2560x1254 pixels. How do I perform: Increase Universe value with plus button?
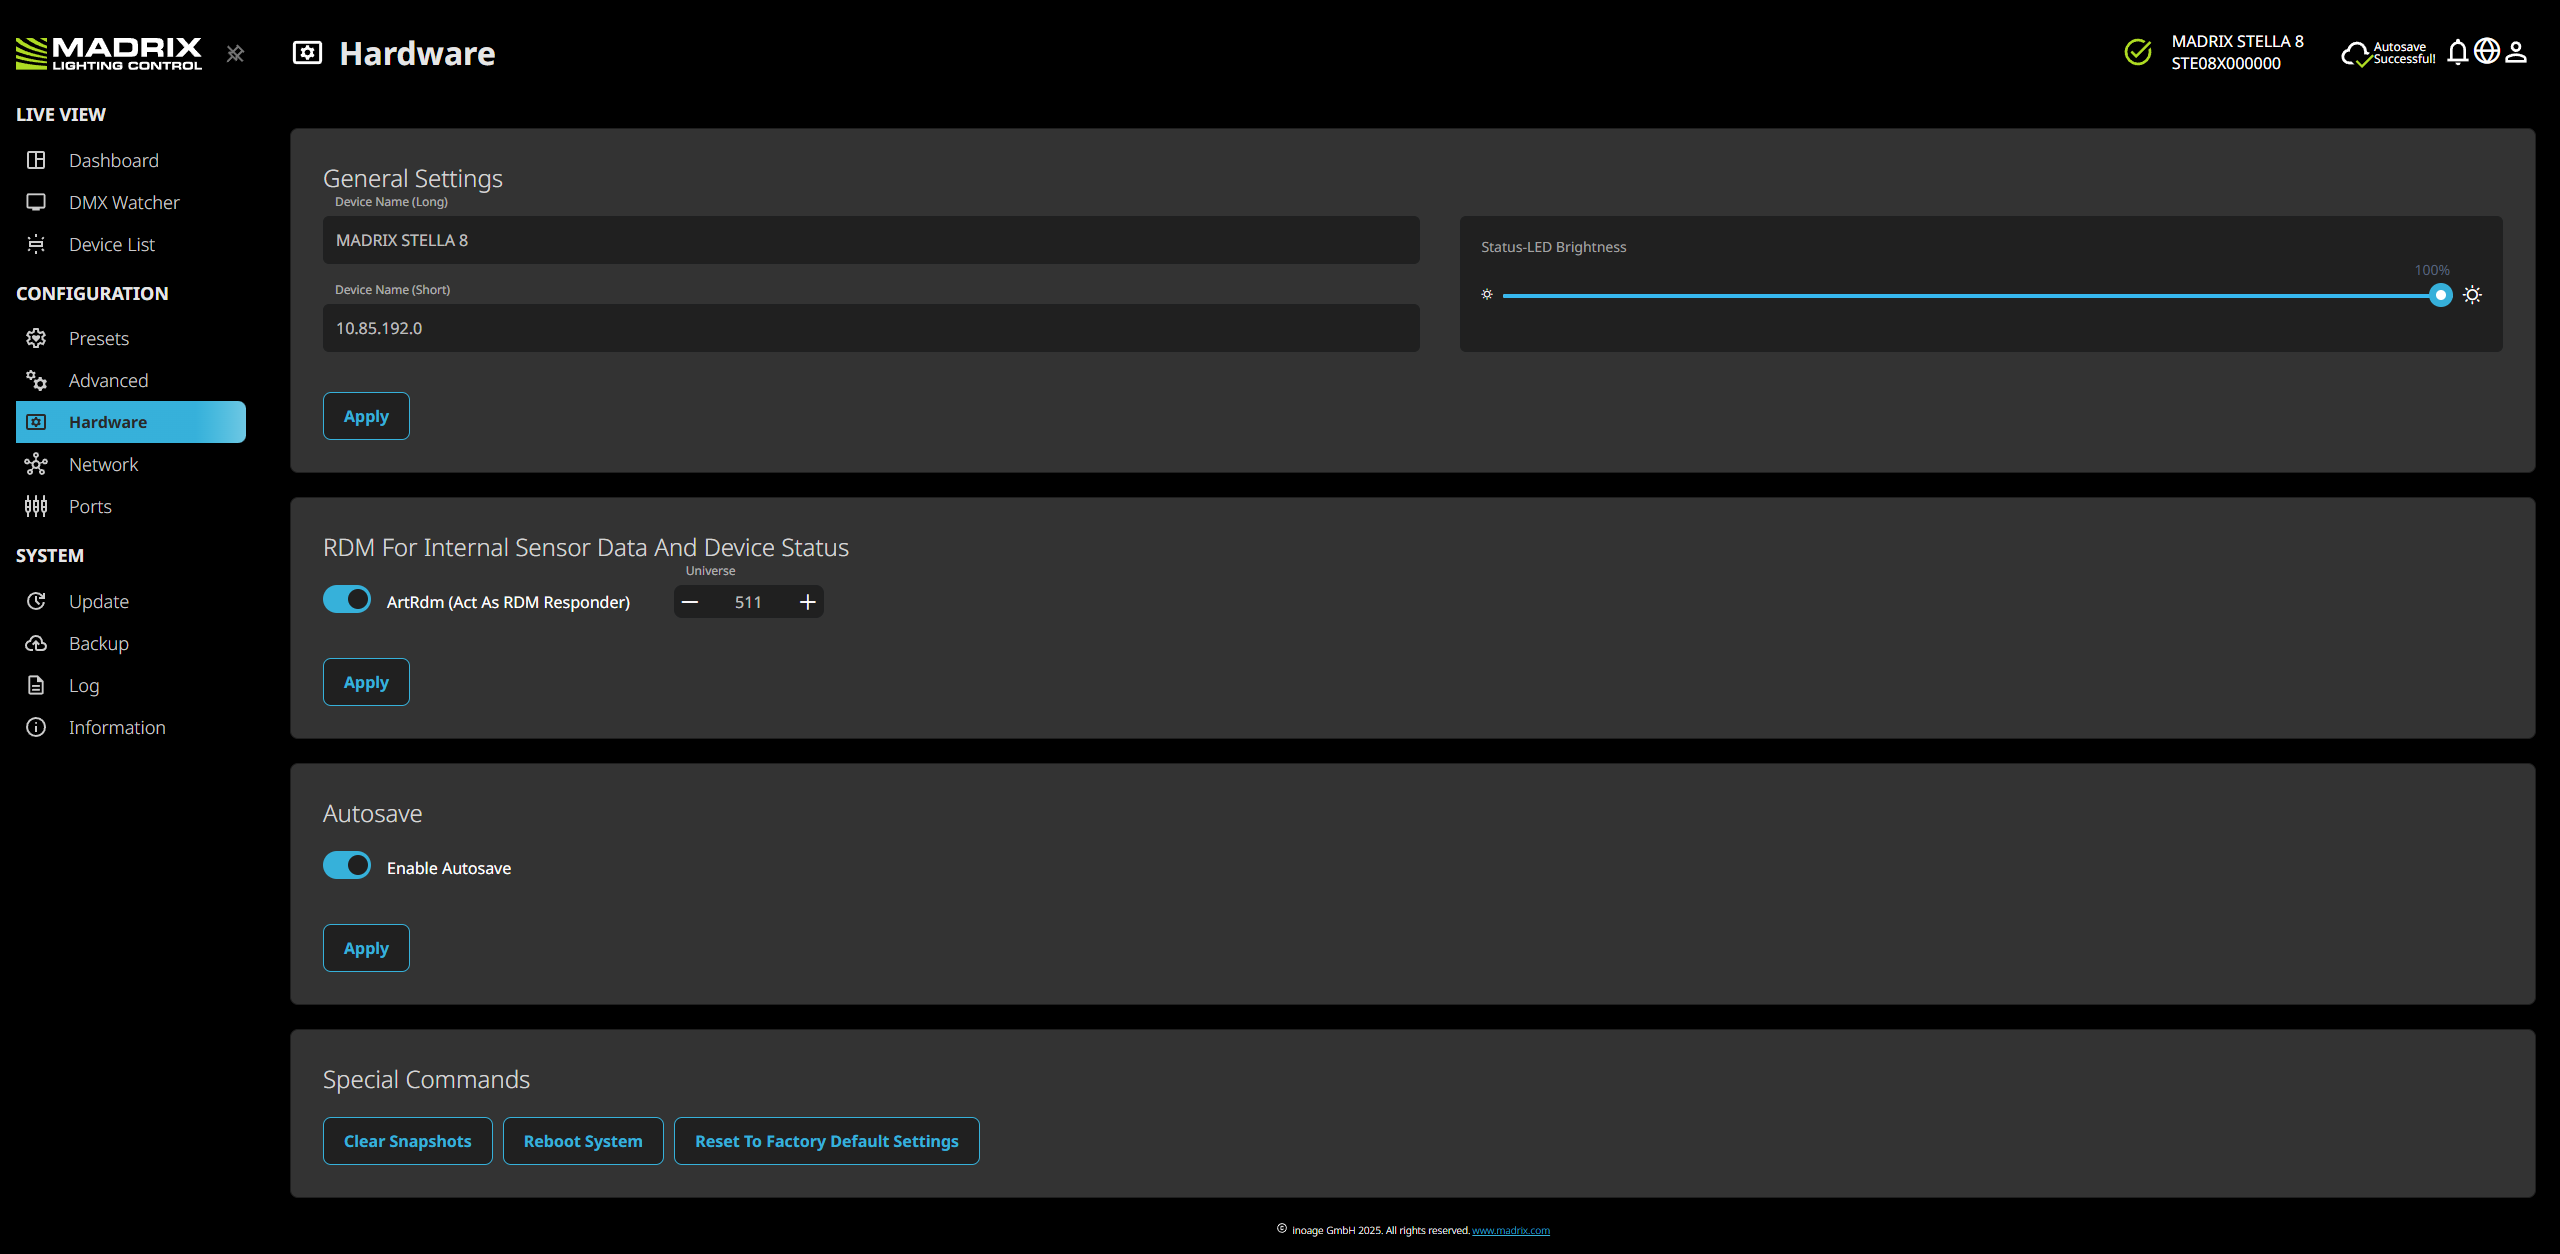click(808, 602)
